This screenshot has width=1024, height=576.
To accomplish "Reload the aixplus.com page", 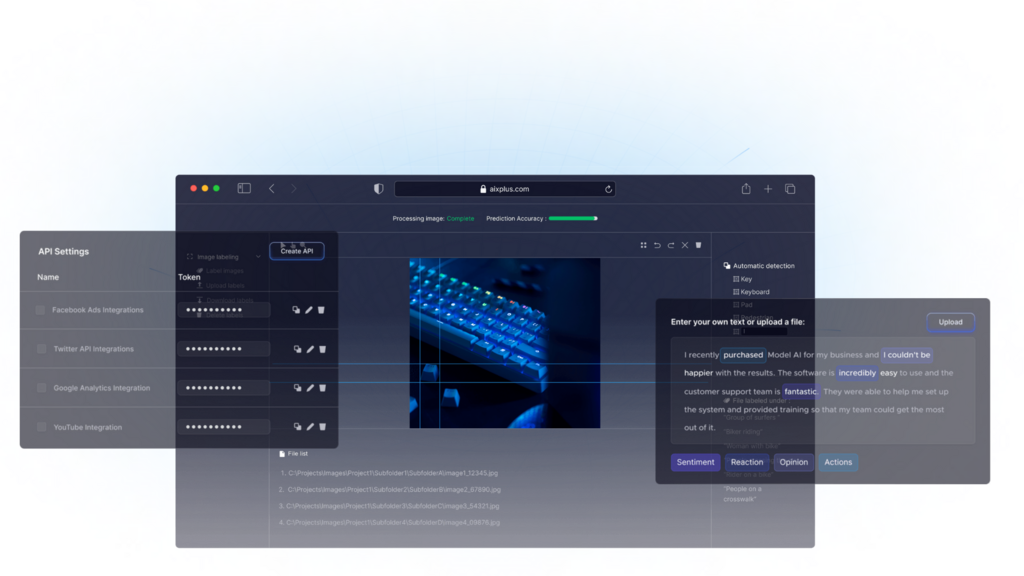I will [608, 189].
